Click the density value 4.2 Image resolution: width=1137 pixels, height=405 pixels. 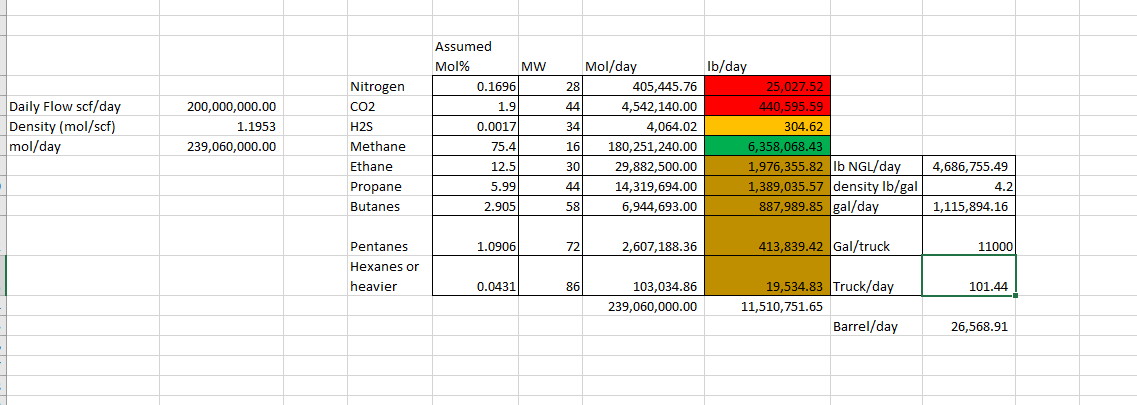pos(969,186)
